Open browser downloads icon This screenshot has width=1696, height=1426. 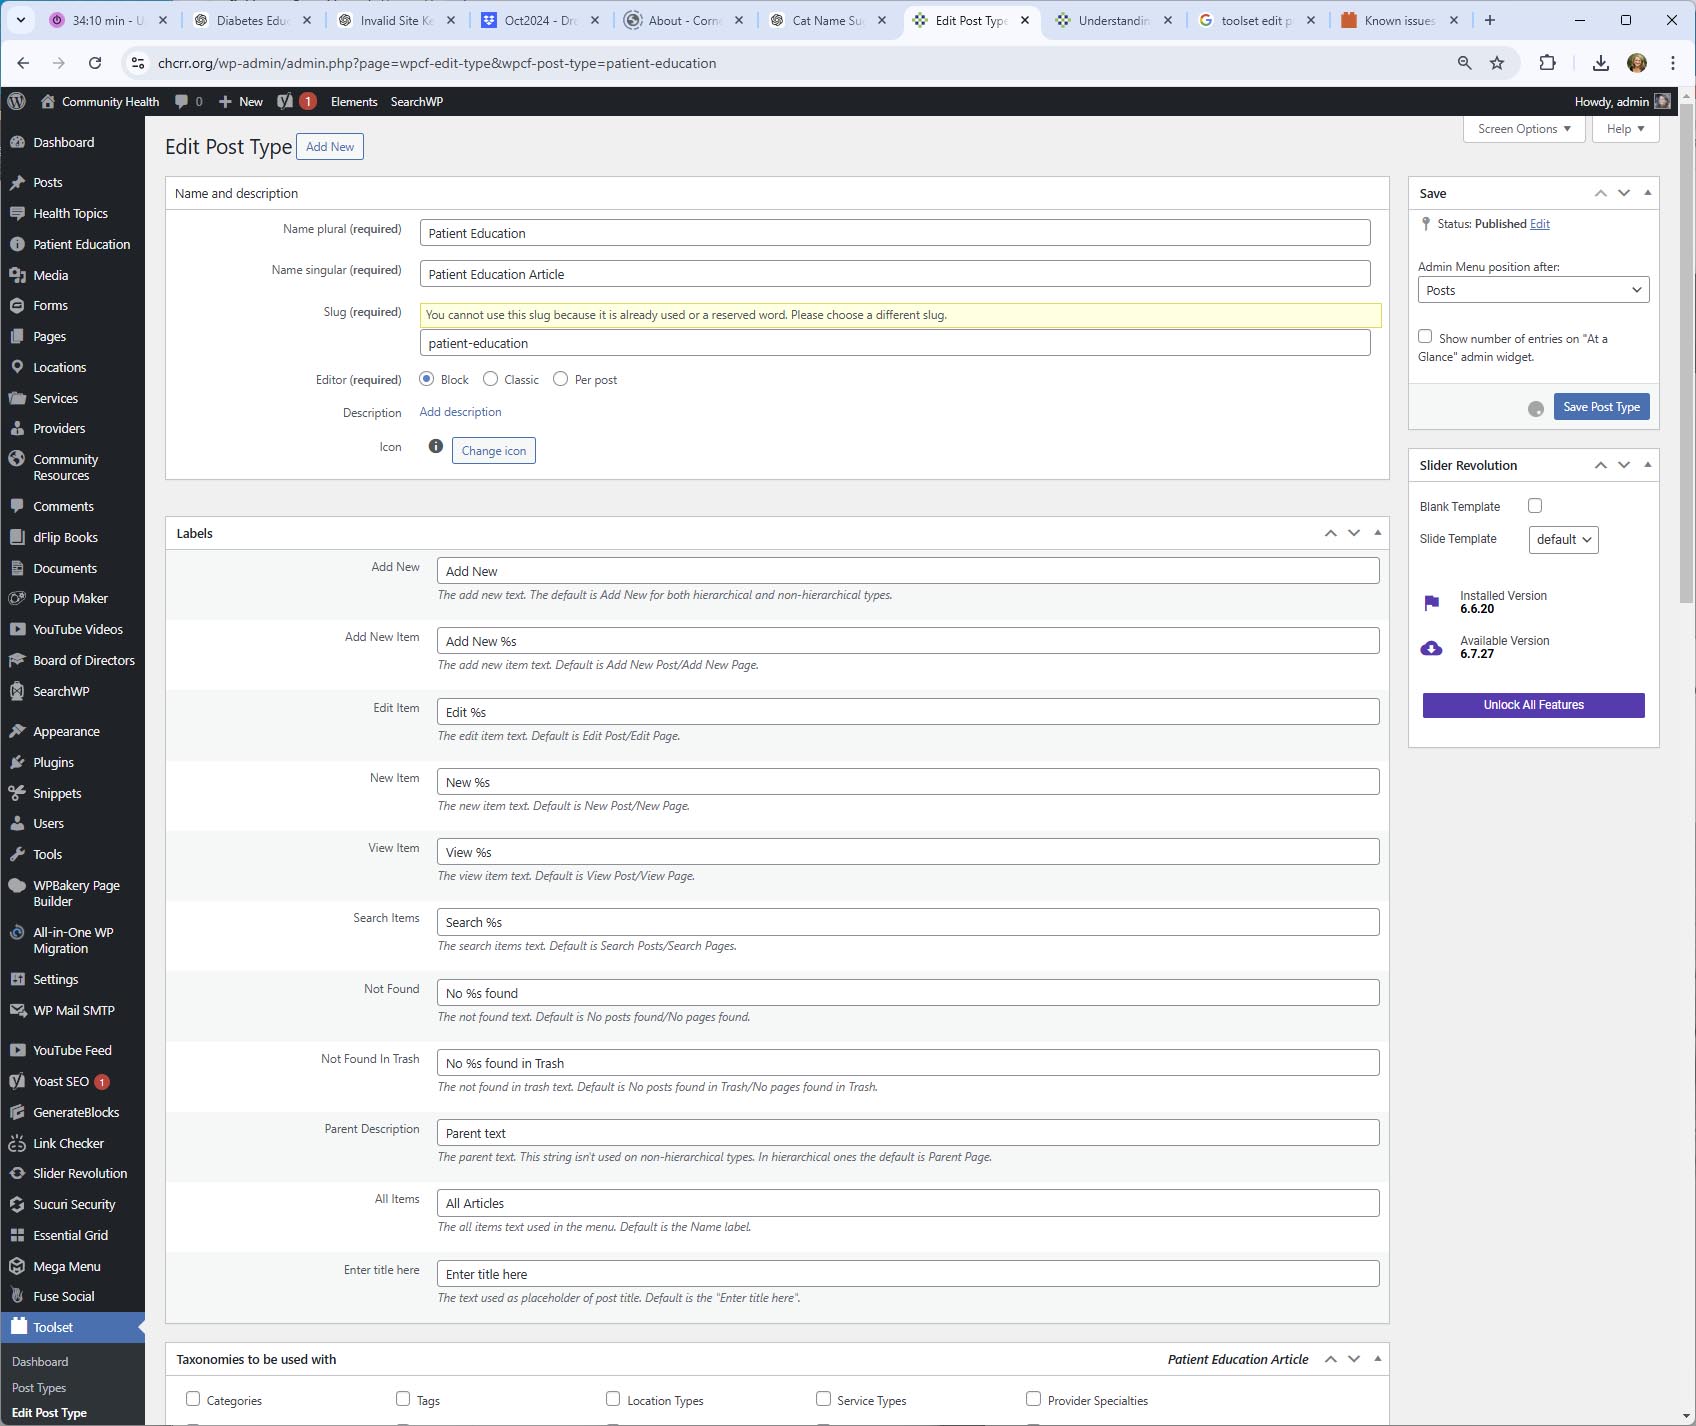click(x=1601, y=63)
